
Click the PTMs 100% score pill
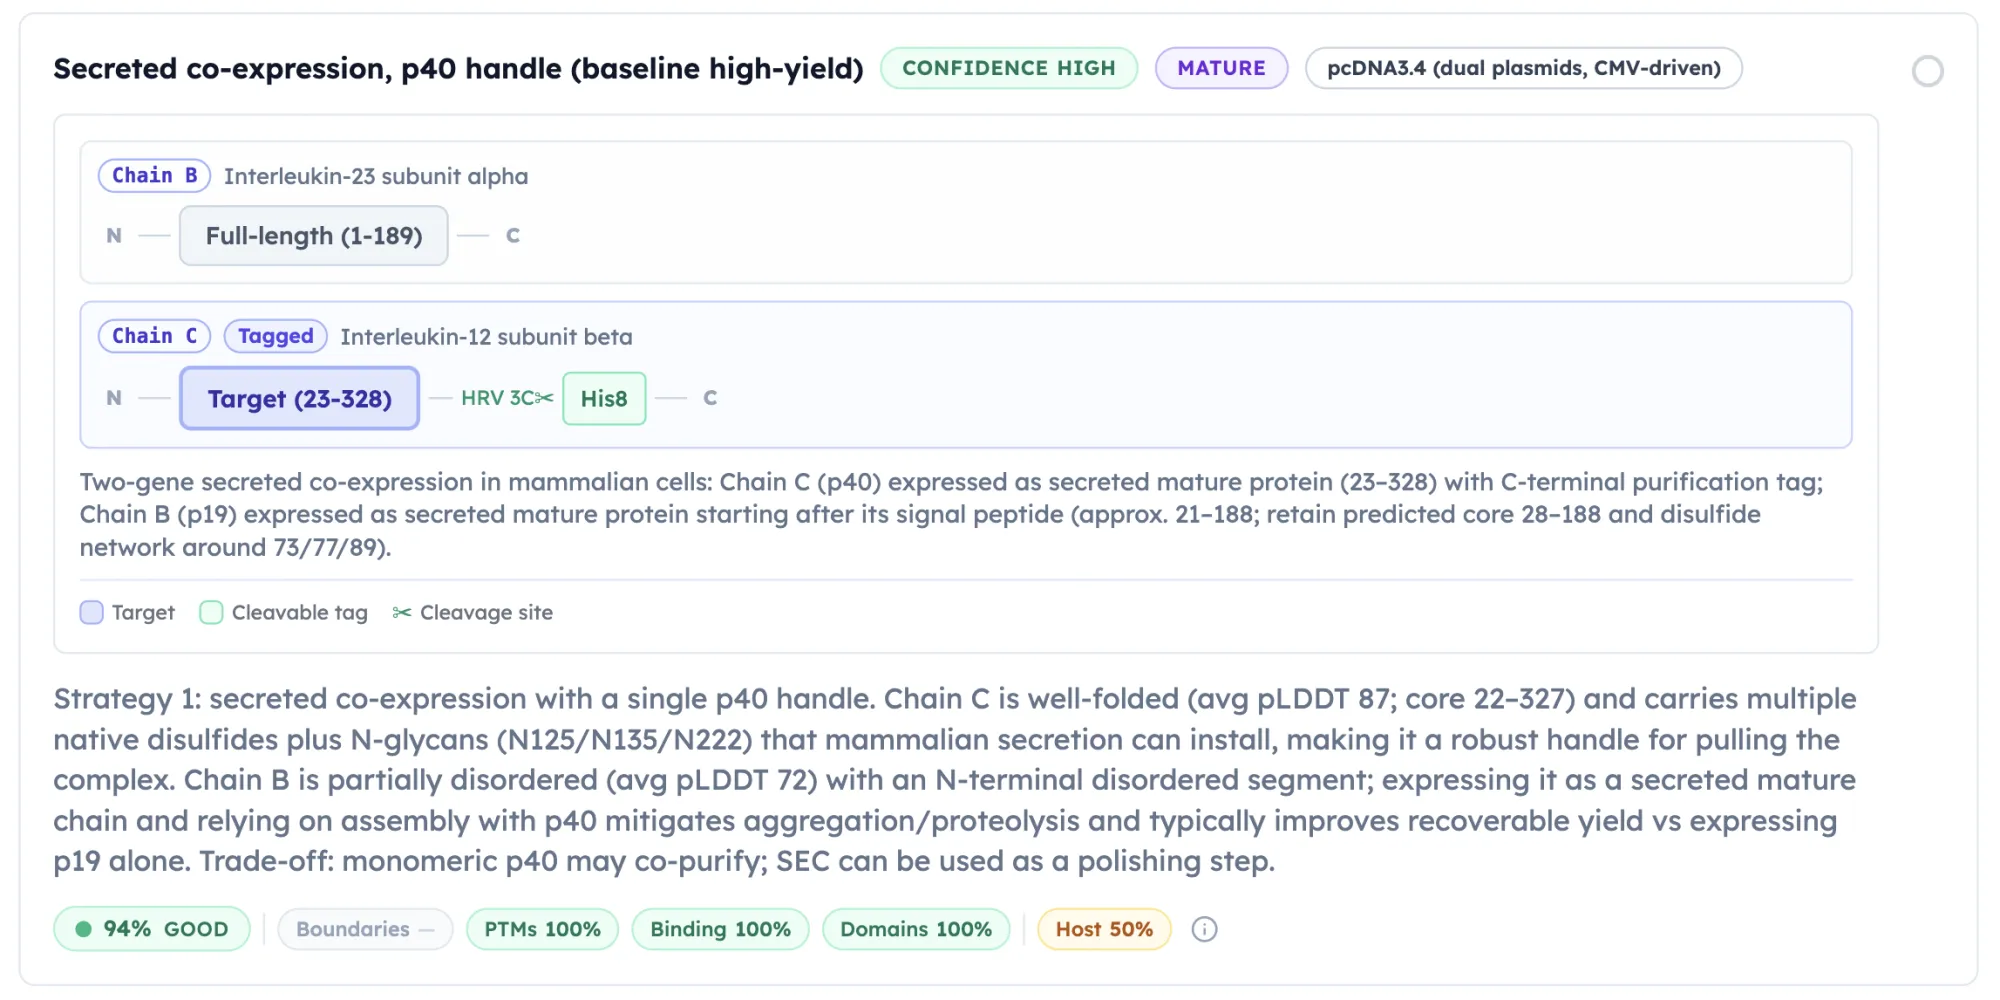(x=542, y=929)
